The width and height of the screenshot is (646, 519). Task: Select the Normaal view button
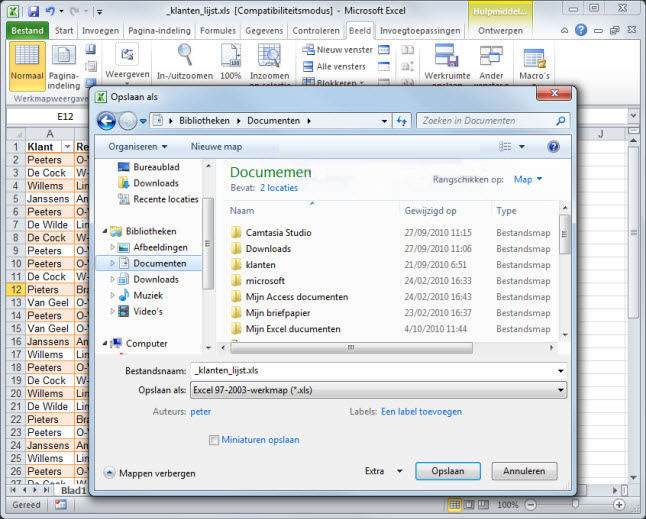point(27,66)
